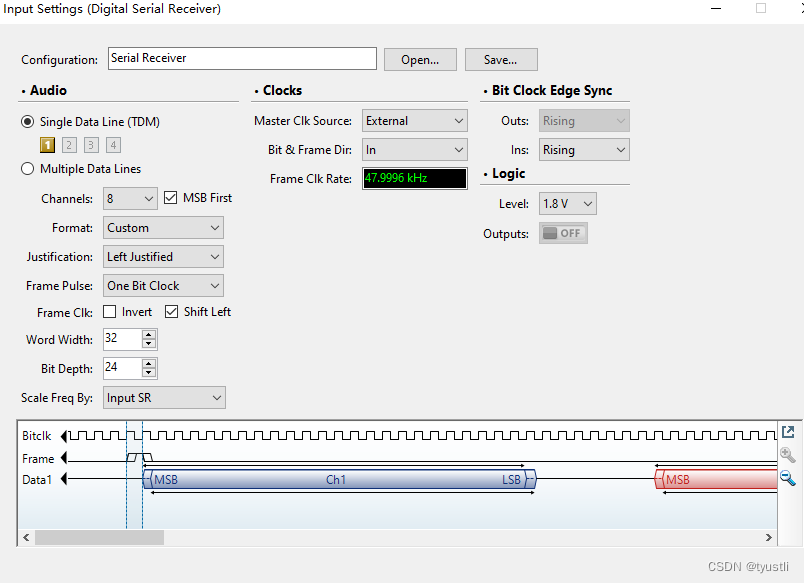Screen dimensions: 804x583
Task: Enable the MSB First checkbox
Action: pyautogui.click(x=170, y=197)
